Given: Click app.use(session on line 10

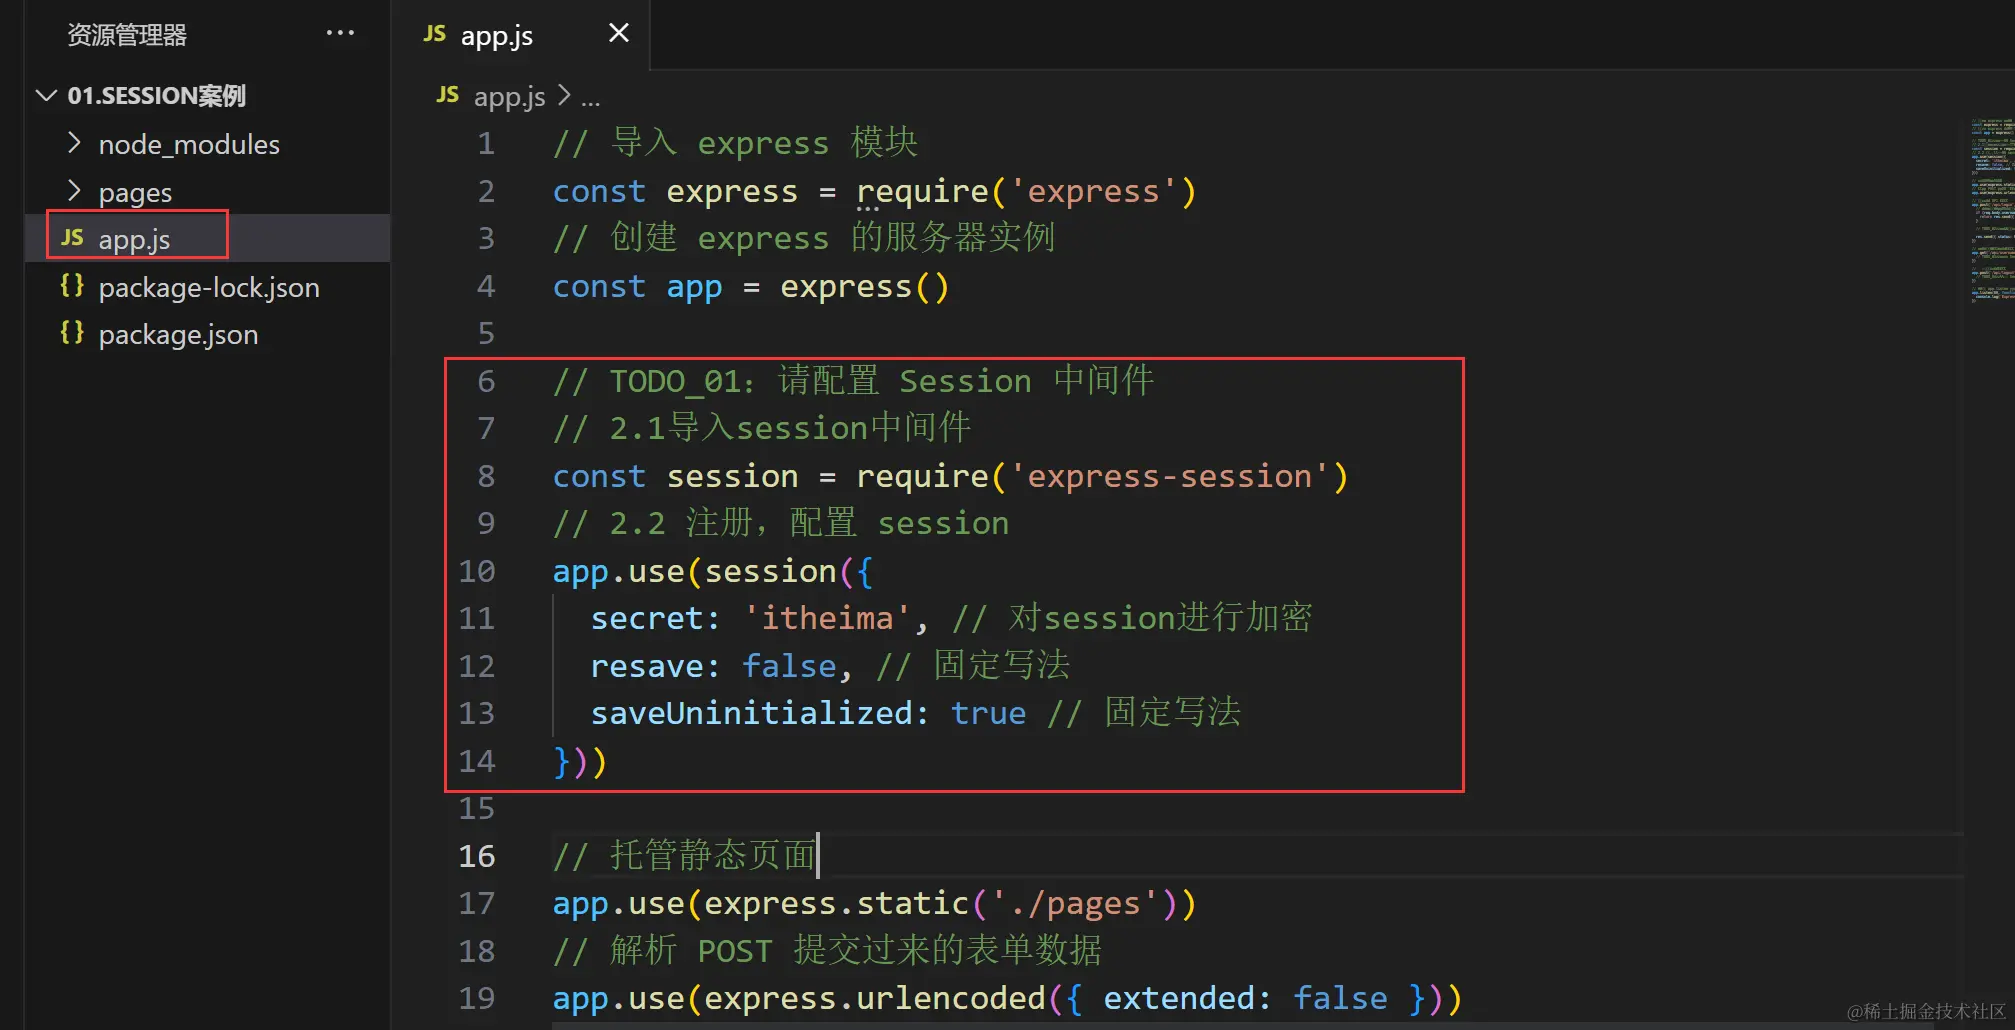Looking at the screenshot, I should [x=695, y=571].
